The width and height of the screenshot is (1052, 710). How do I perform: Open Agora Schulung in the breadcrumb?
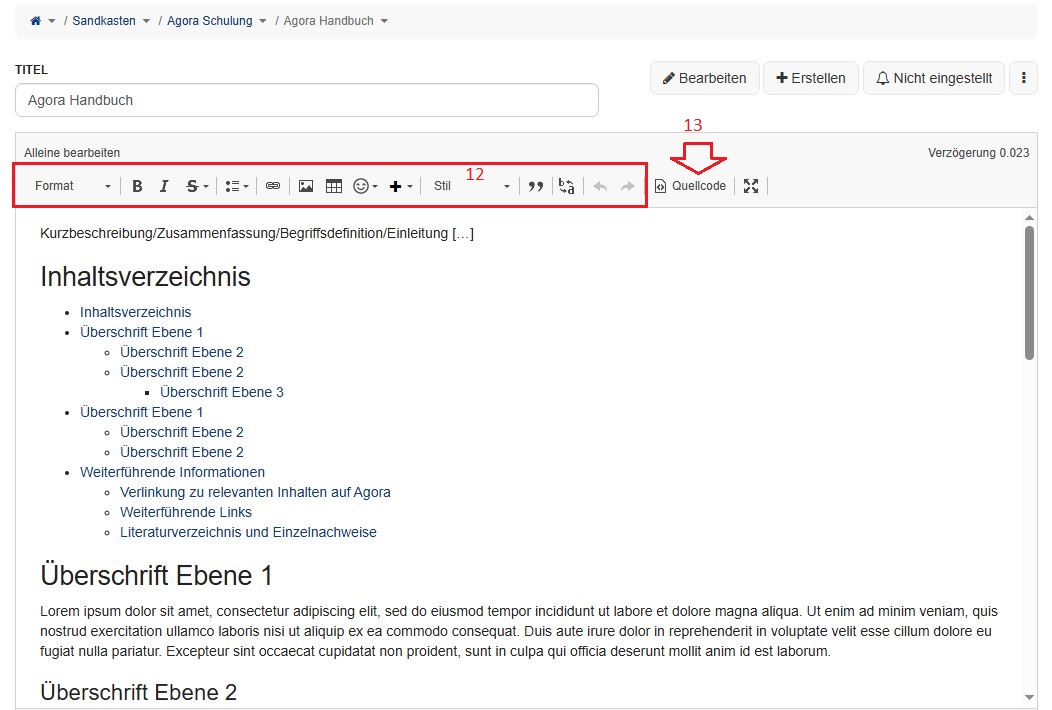[210, 21]
